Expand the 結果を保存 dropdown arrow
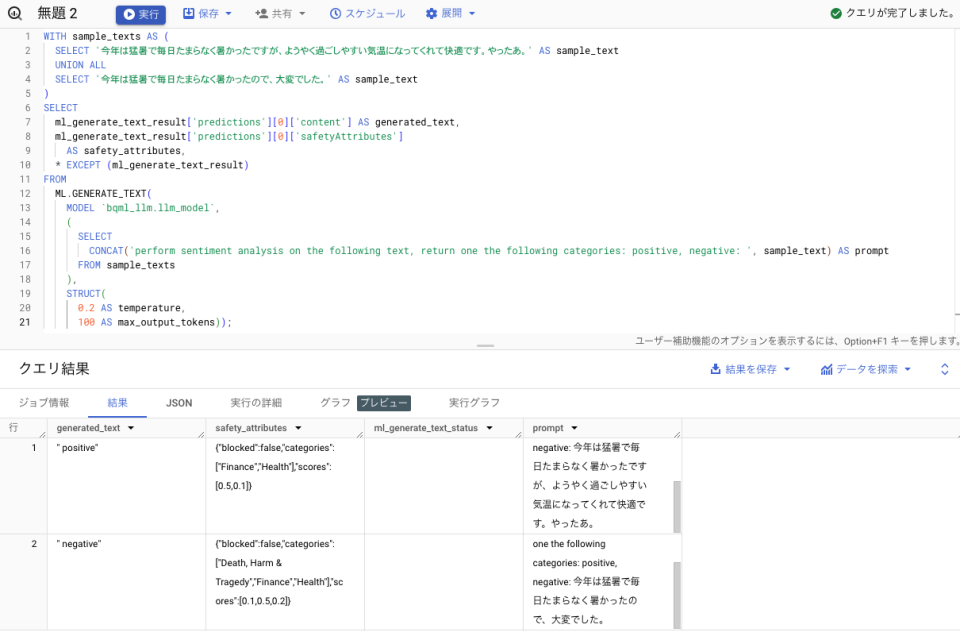 [788, 369]
